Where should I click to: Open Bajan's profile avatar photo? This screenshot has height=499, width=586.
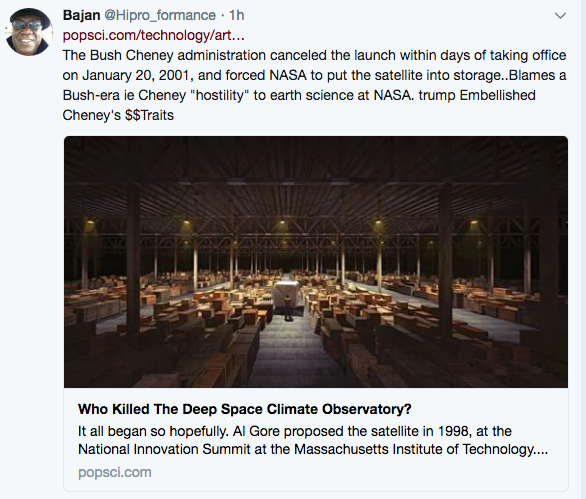tap(29, 32)
